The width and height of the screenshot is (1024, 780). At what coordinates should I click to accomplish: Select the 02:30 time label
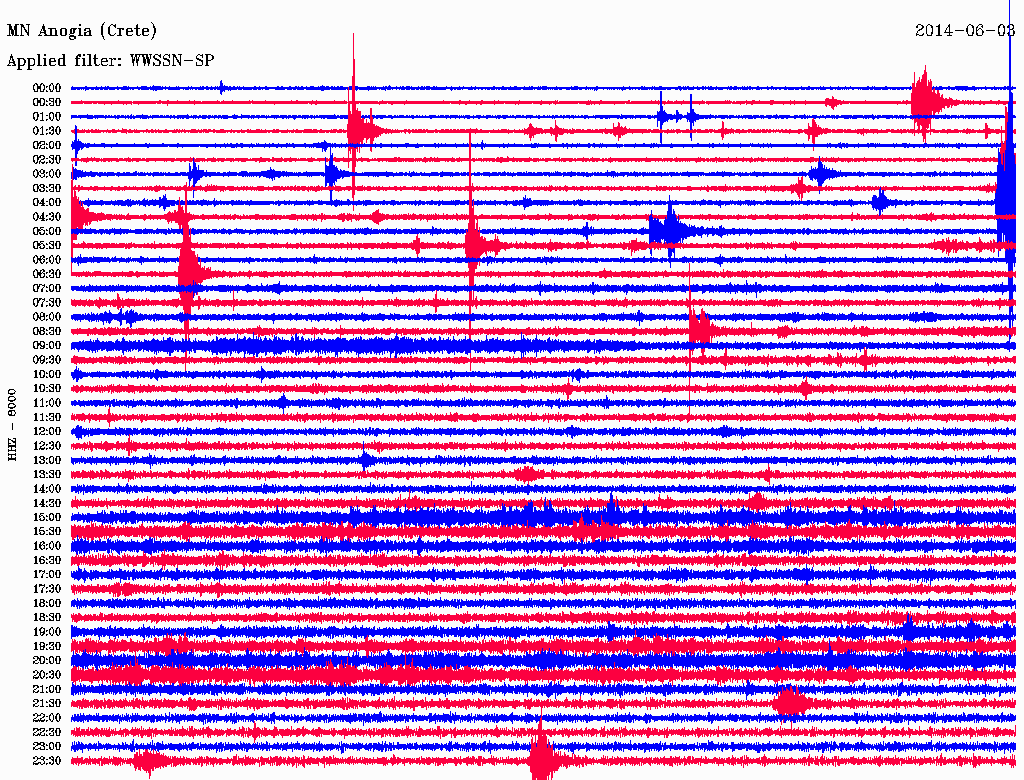(x=47, y=159)
